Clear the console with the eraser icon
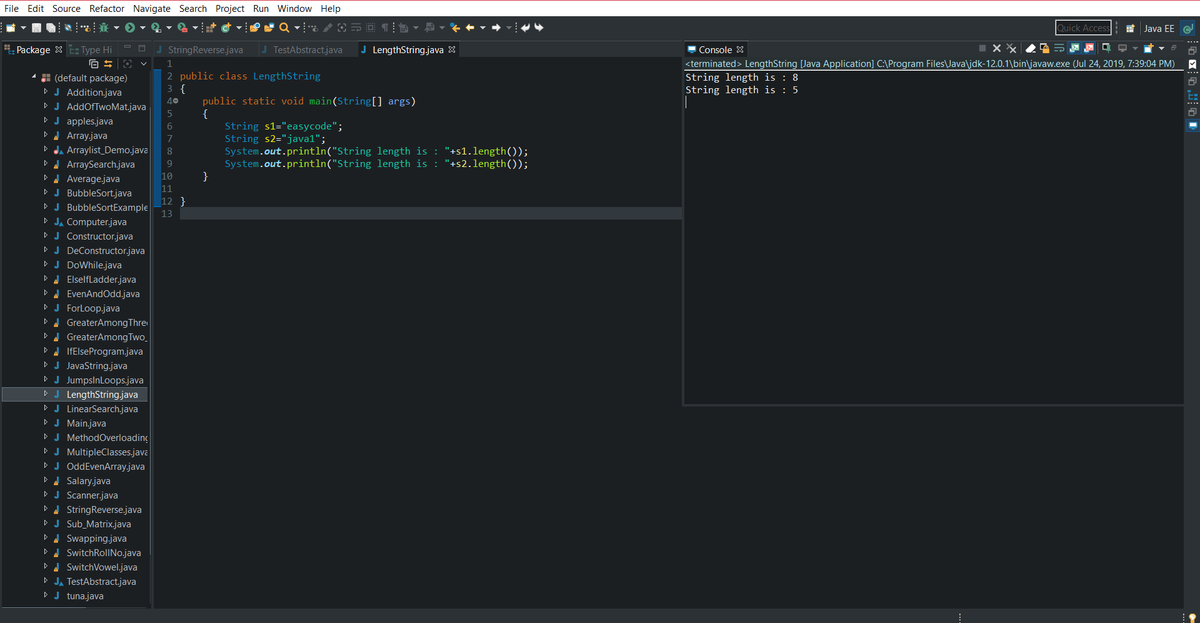Screen dimensions: 1200x623 coord(1030,48)
